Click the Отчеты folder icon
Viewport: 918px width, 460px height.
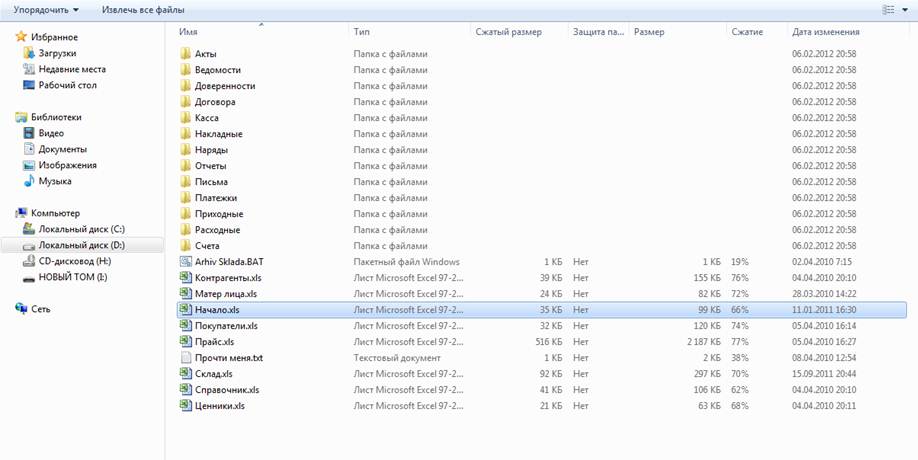pyautogui.click(x=186, y=166)
